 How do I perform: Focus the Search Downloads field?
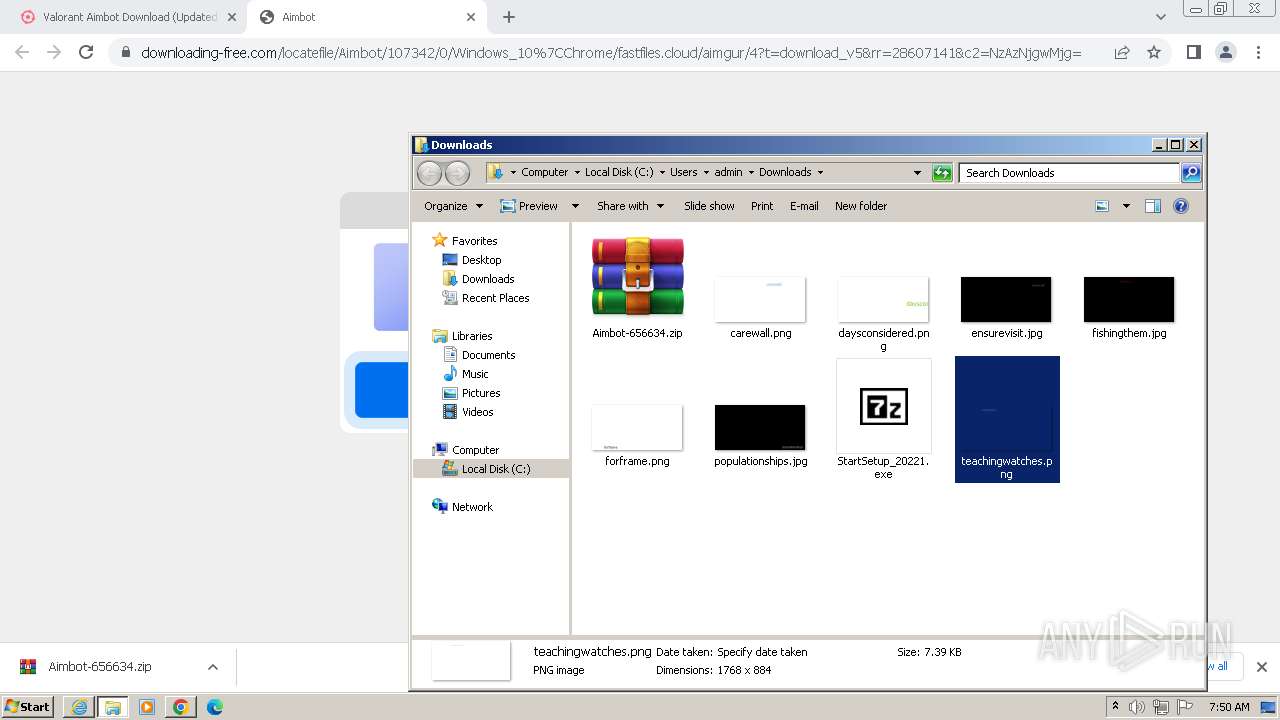click(x=1069, y=173)
